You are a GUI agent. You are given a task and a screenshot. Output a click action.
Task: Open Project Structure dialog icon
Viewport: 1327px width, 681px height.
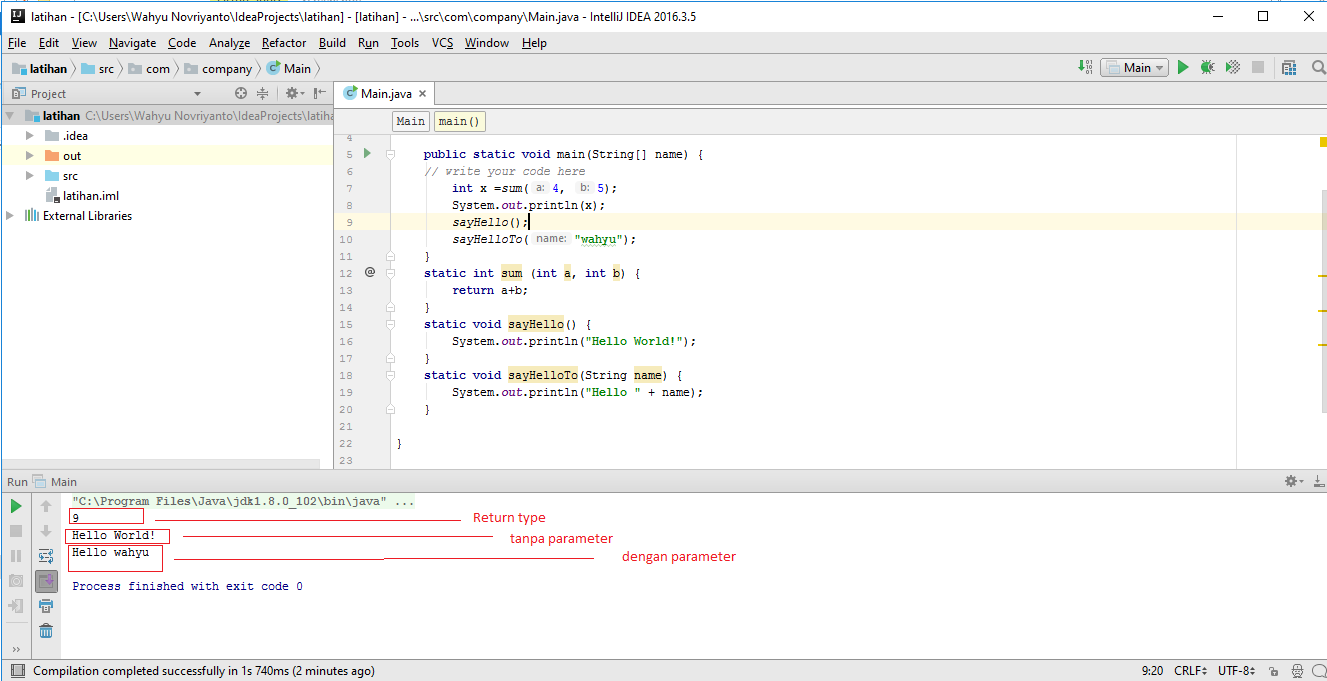point(1288,67)
